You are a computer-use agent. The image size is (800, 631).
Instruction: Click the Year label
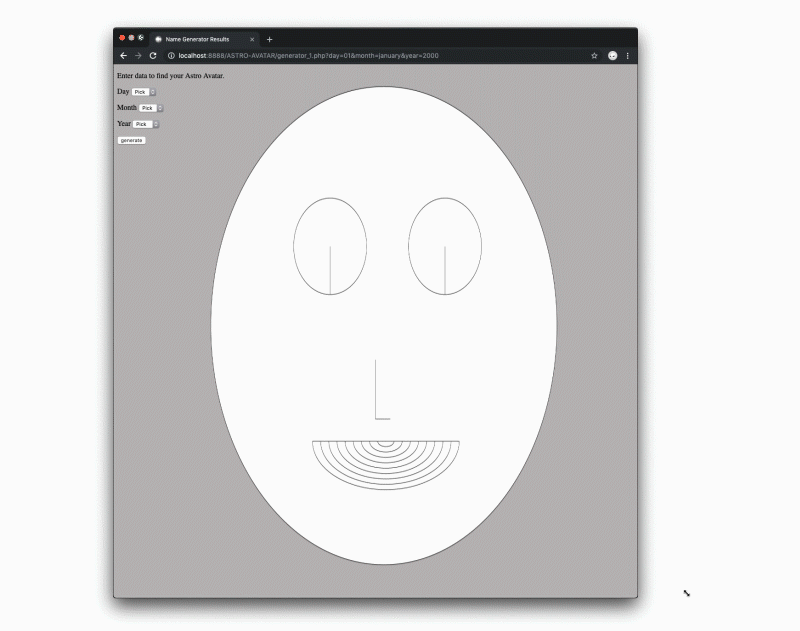coord(123,123)
